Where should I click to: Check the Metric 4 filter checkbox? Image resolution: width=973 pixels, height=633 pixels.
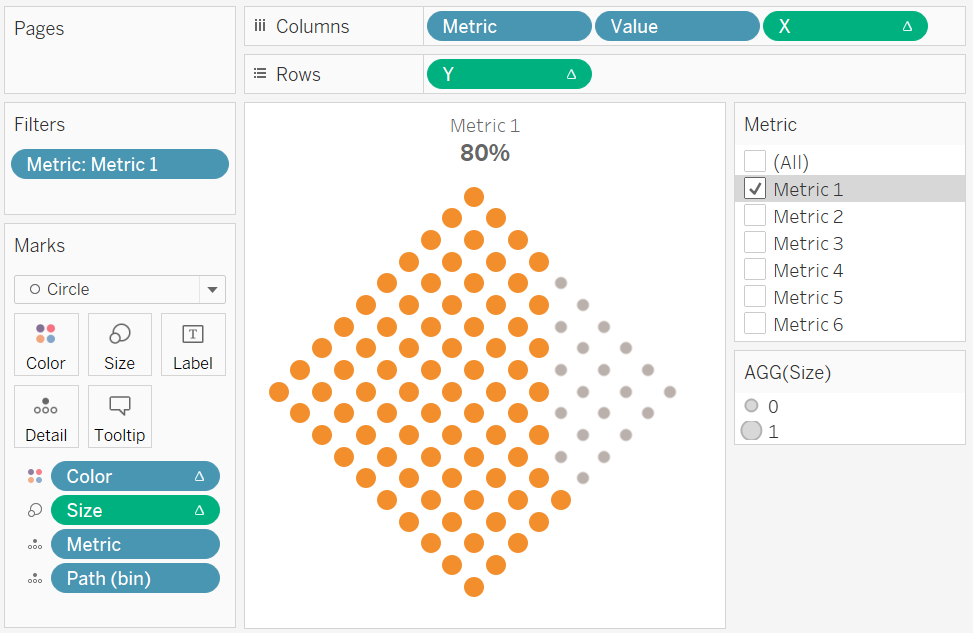click(x=755, y=270)
